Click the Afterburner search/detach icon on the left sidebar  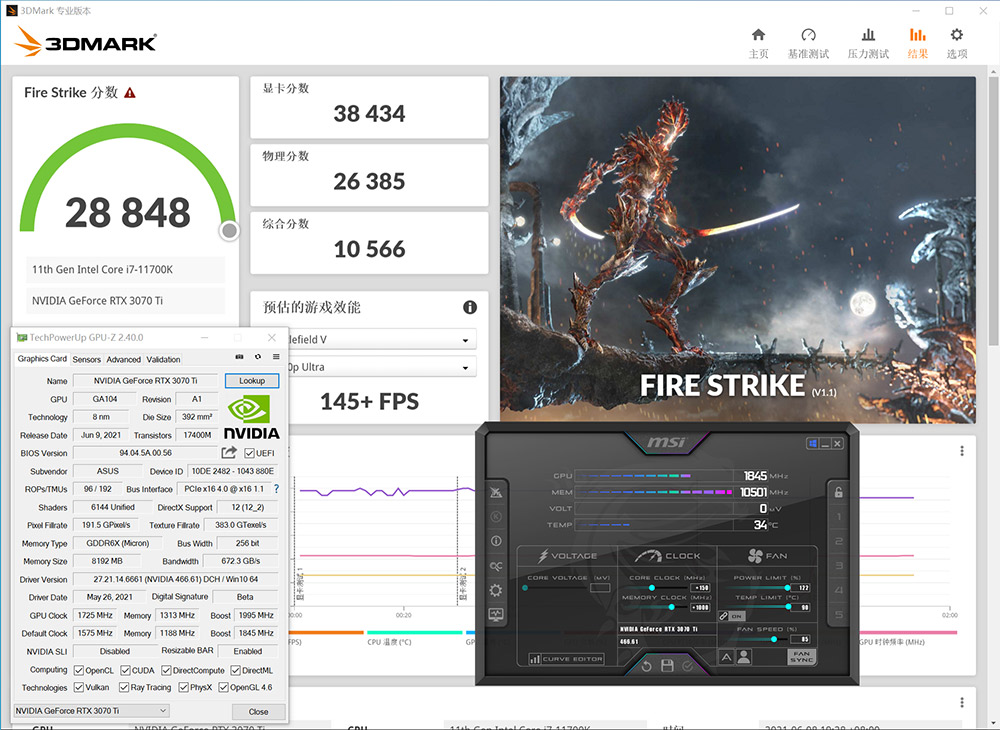[496, 566]
